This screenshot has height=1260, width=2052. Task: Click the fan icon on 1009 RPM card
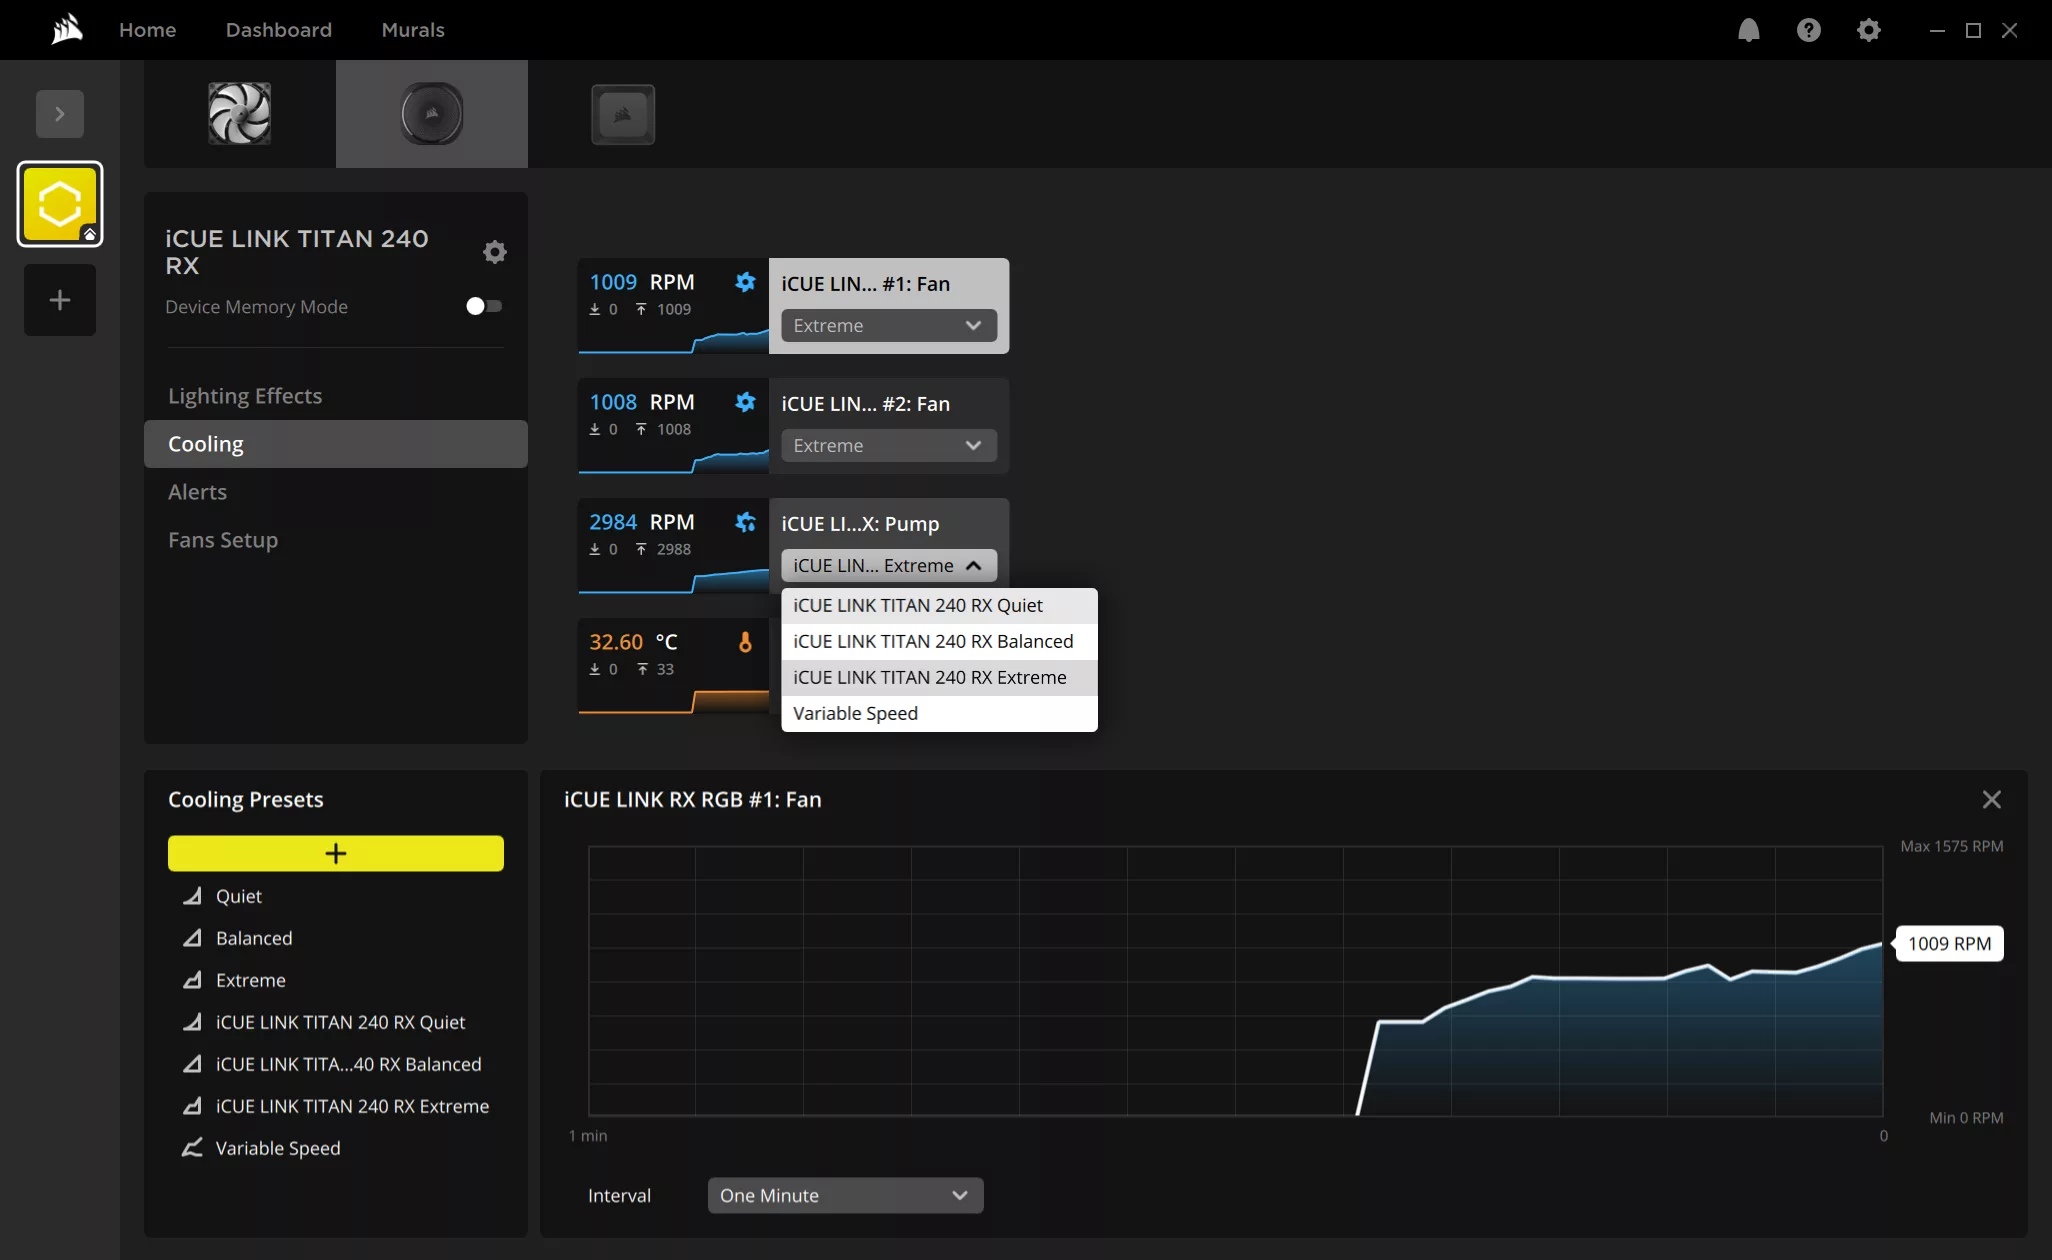[745, 282]
